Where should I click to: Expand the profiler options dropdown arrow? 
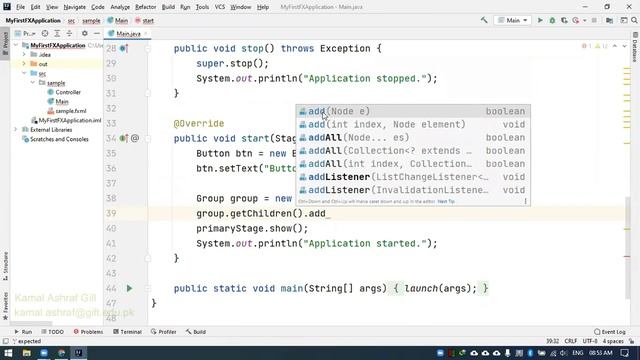click(x=584, y=20)
